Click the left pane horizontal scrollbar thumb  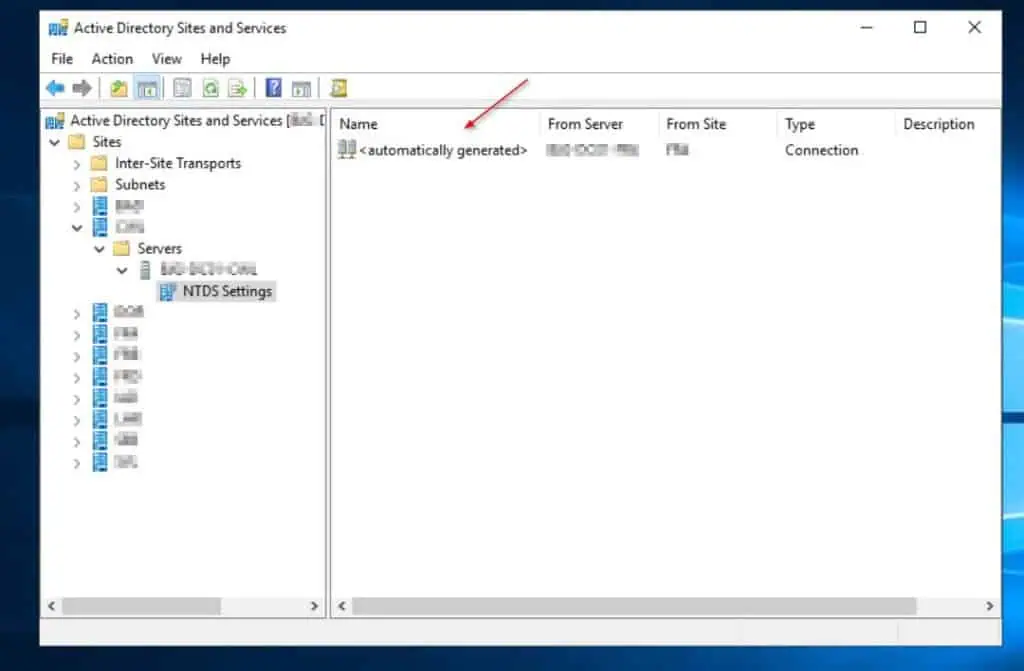click(141, 606)
